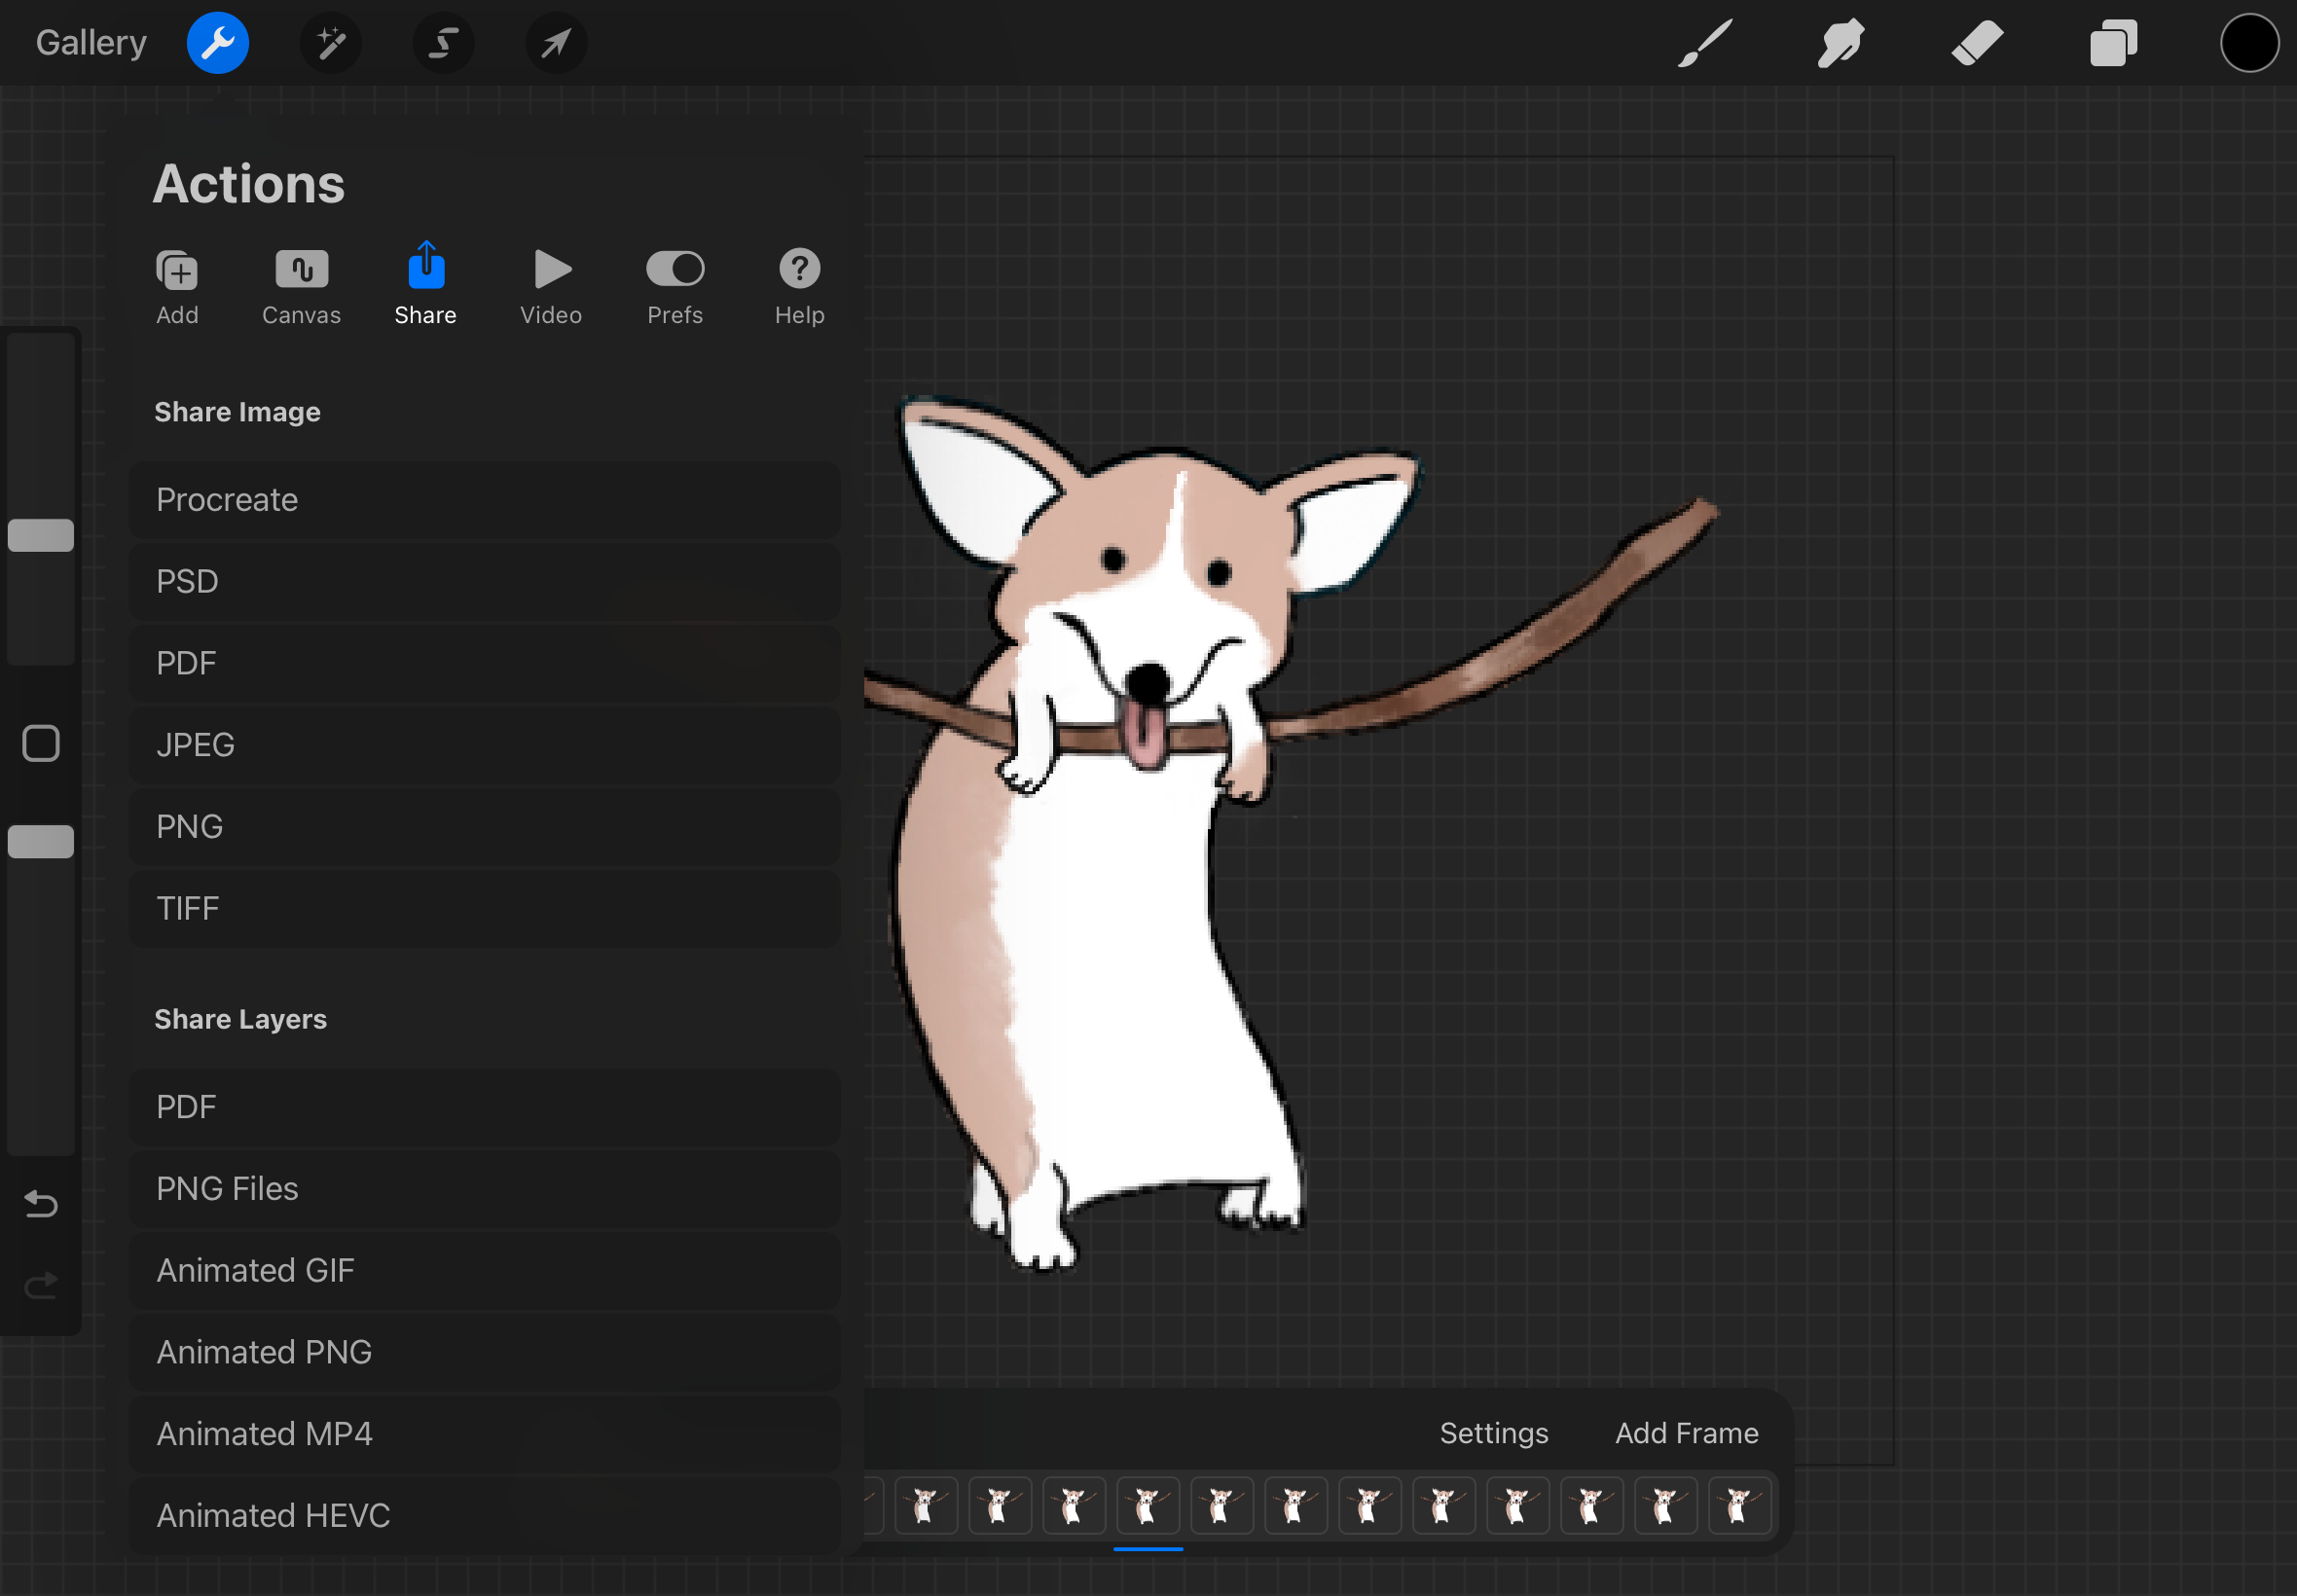The height and width of the screenshot is (1596, 2297).
Task: Click the Undo arrow in sidebar
Action: point(41,1203)
